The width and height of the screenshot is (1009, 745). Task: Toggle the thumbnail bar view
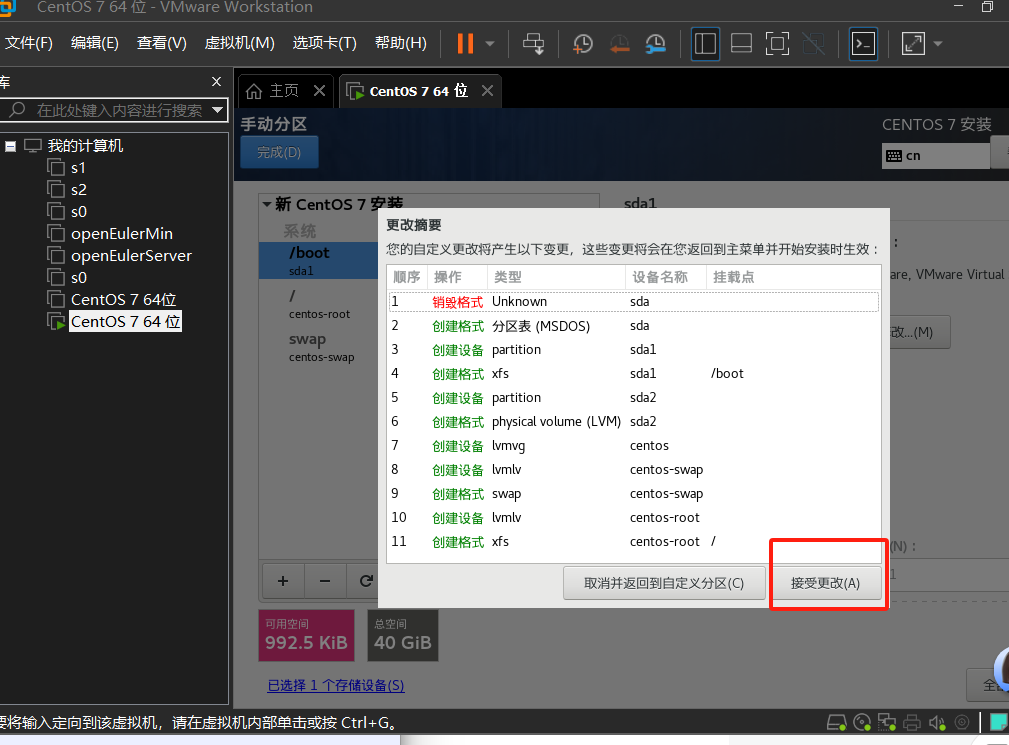(x=741, y=44)
